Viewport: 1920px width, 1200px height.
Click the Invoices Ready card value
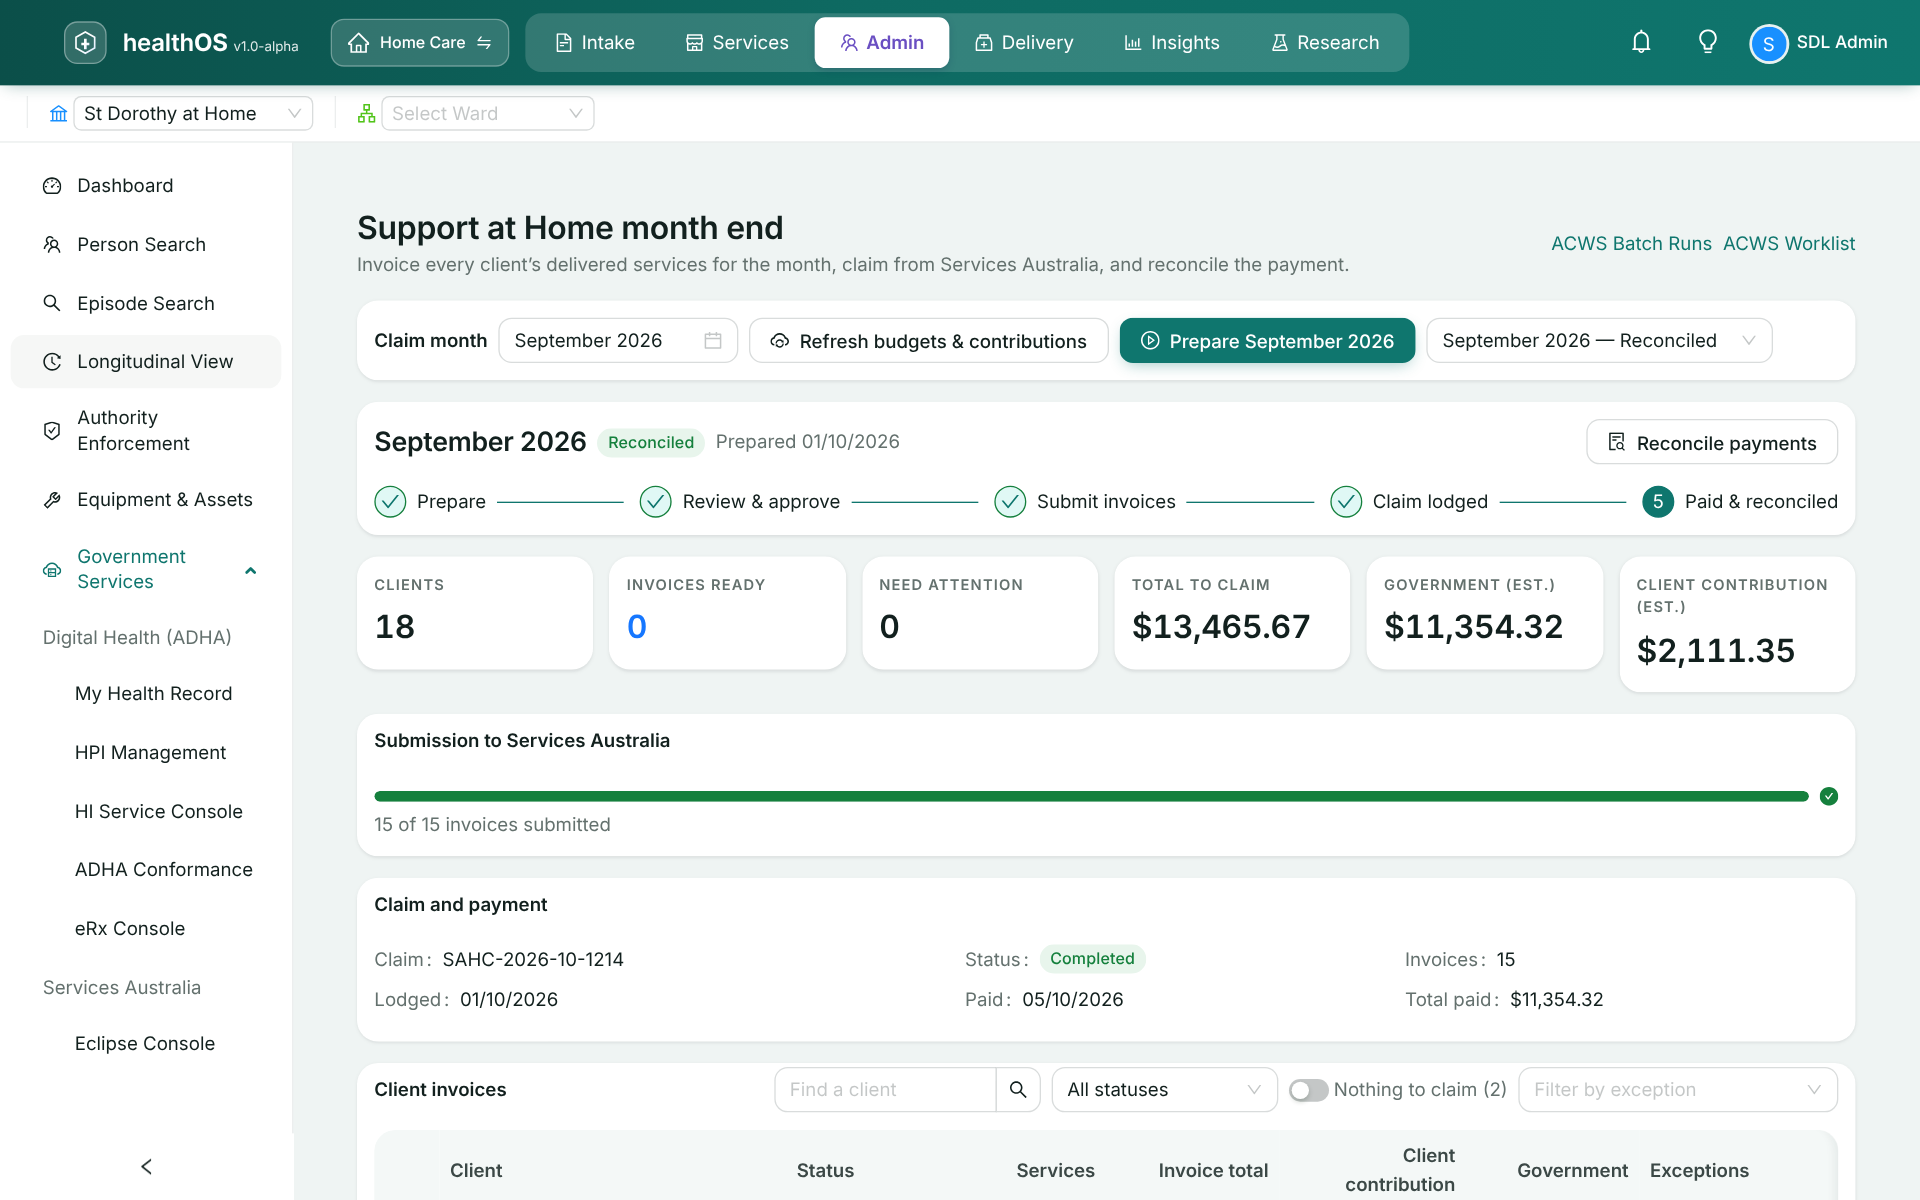[637, 626]
